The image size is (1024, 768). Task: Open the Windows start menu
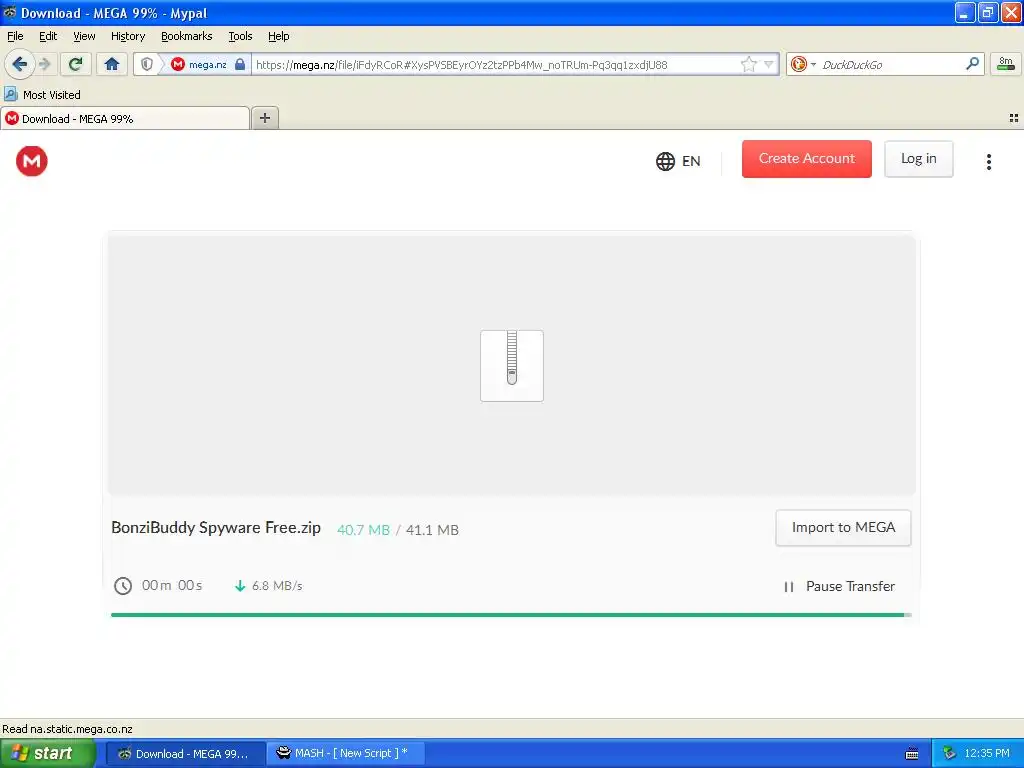(x=47, y=754)
